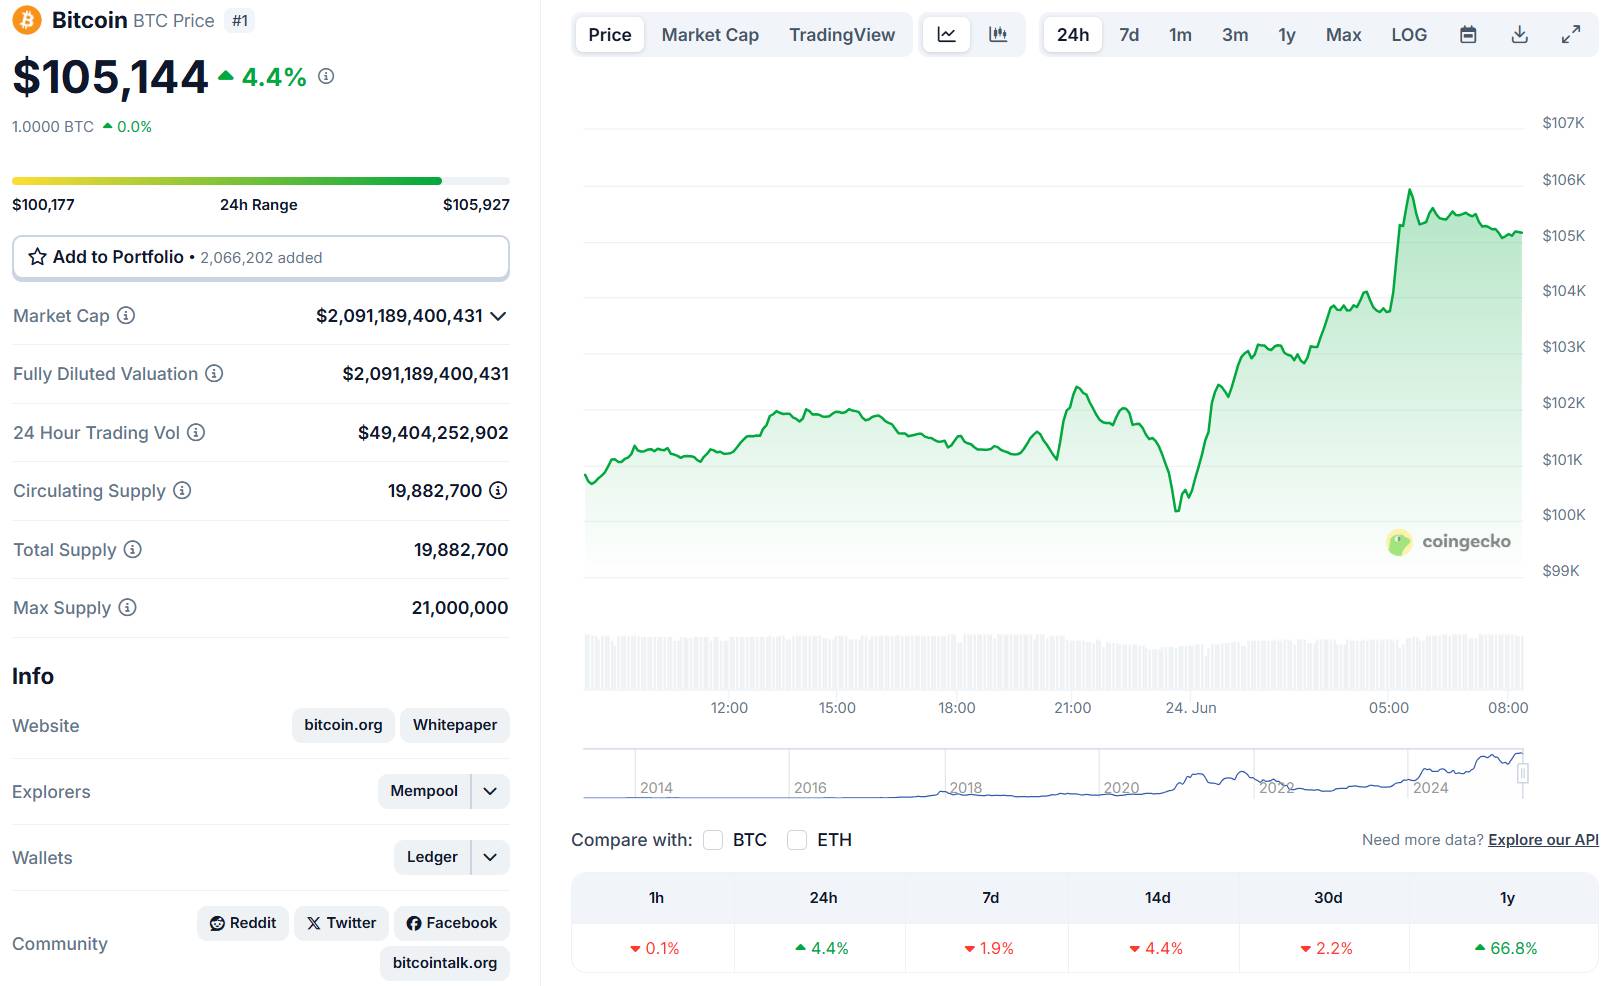Open info icon next to 19,882,700 circulating value
Viewport: 1612px width, 986px height.
click(x=498, y=491)
